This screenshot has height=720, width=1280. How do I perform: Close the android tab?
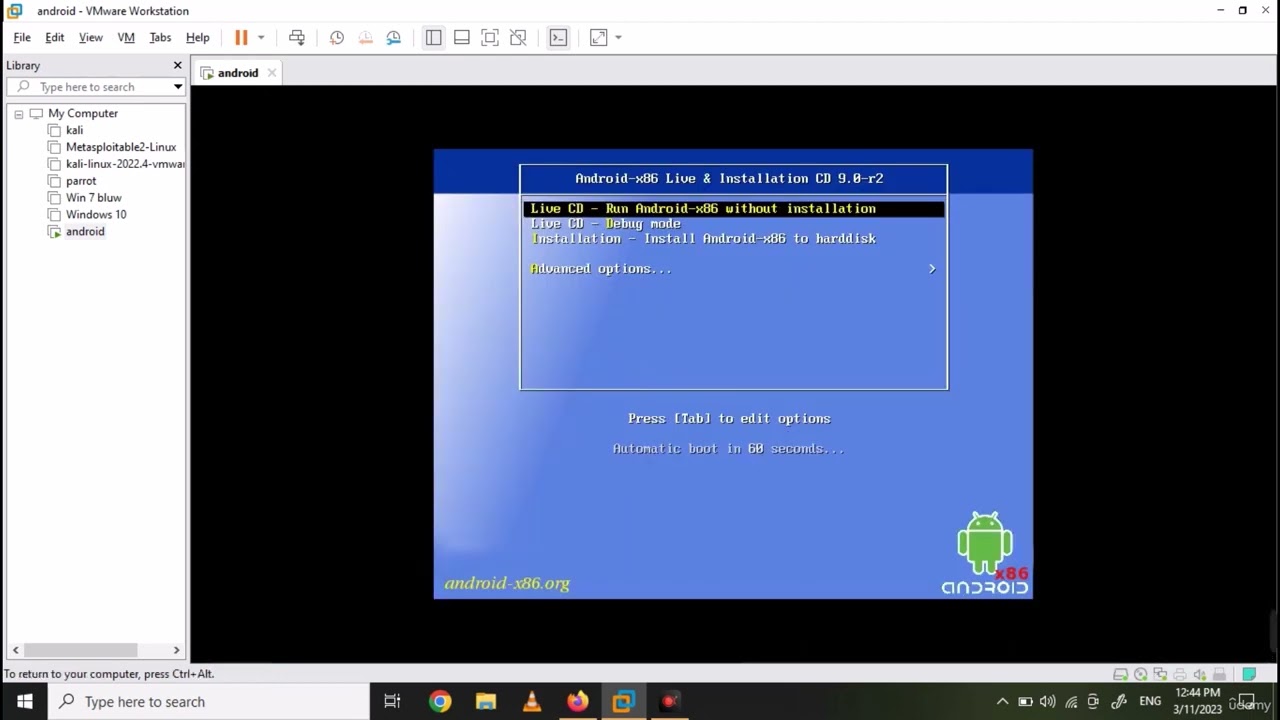[x=272, y=73]
